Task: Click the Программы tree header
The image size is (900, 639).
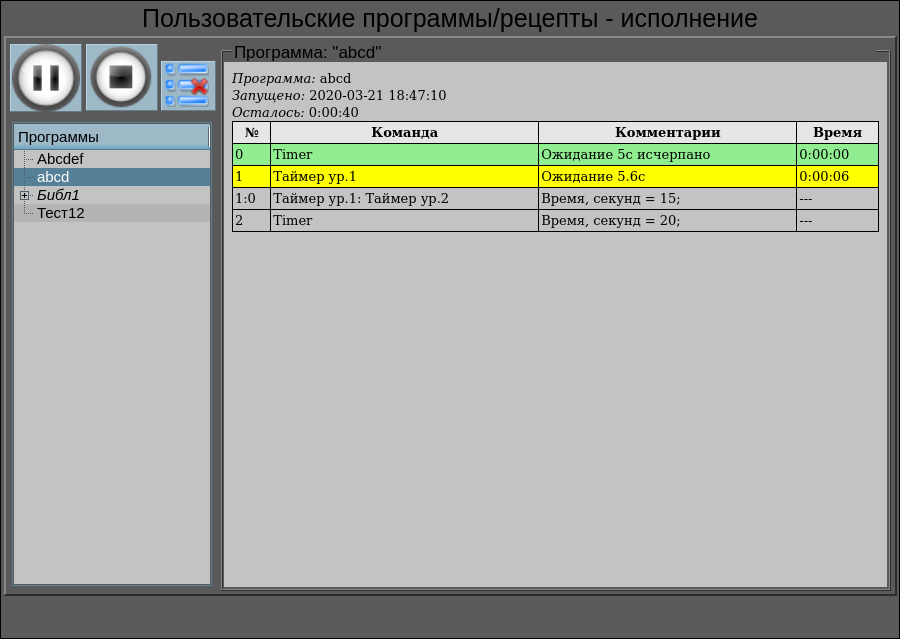Action: click(x=111, y=137)
